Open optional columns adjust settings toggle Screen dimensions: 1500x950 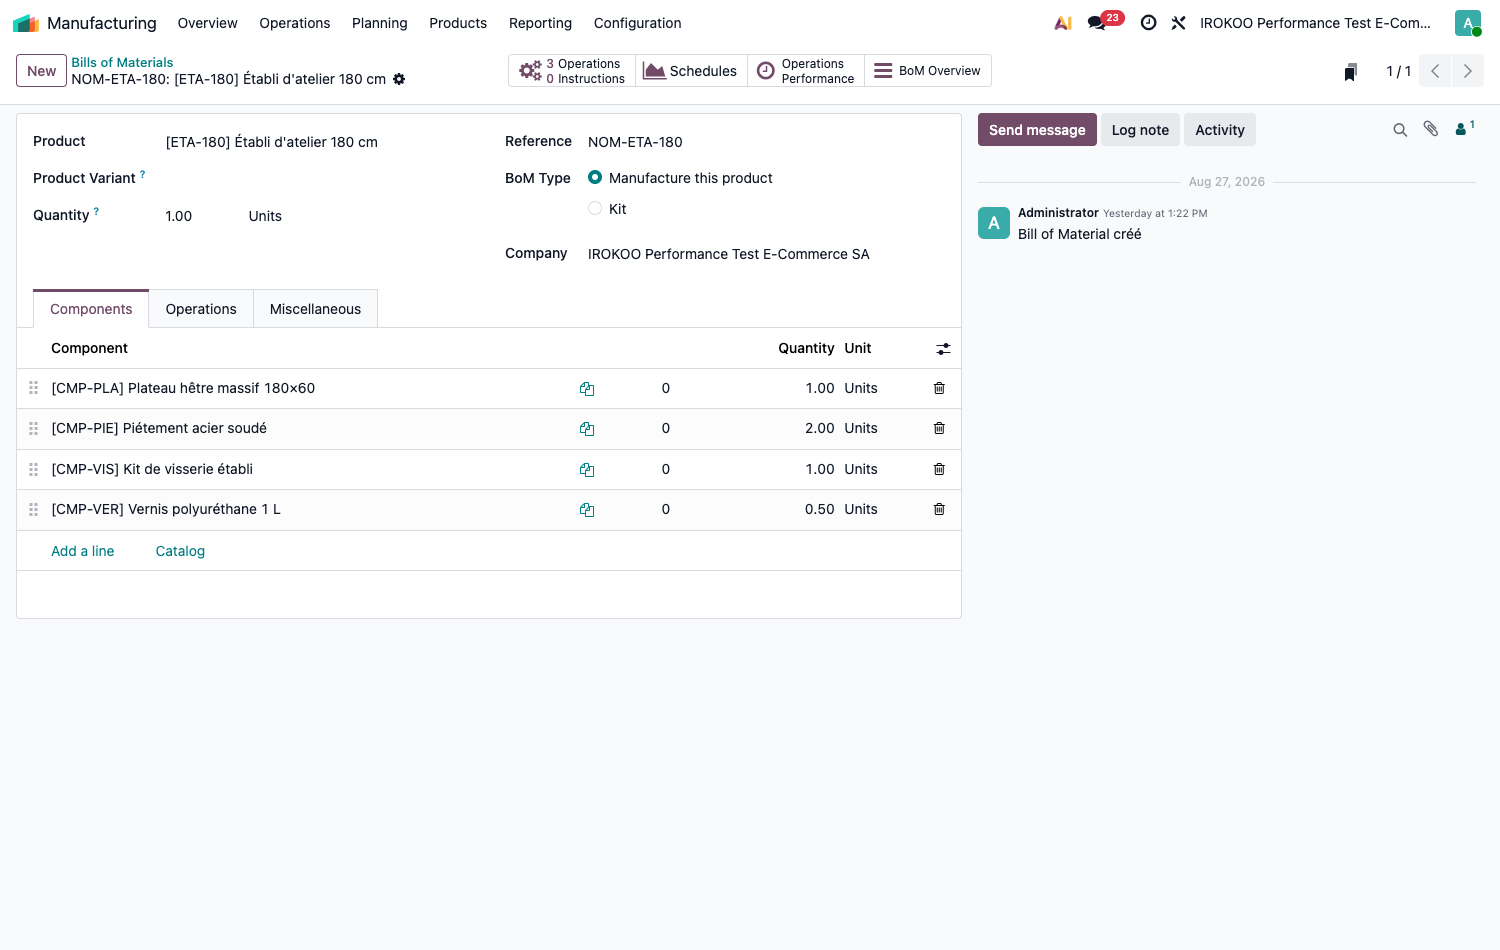pos(943,349)
